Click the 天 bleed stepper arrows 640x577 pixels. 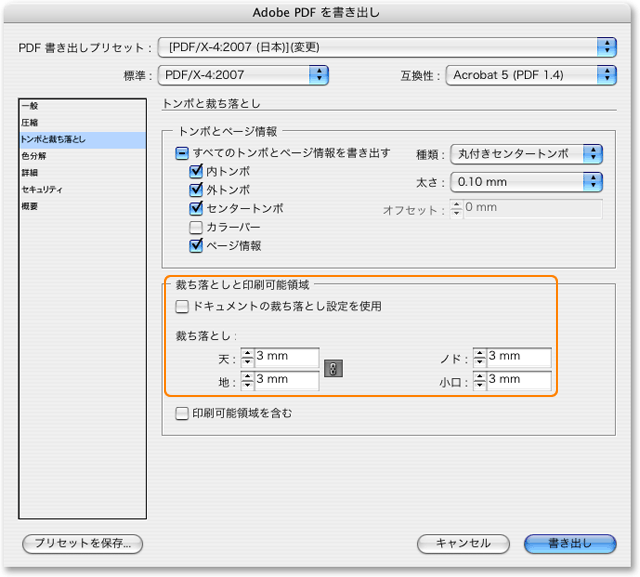coord(247,357)
